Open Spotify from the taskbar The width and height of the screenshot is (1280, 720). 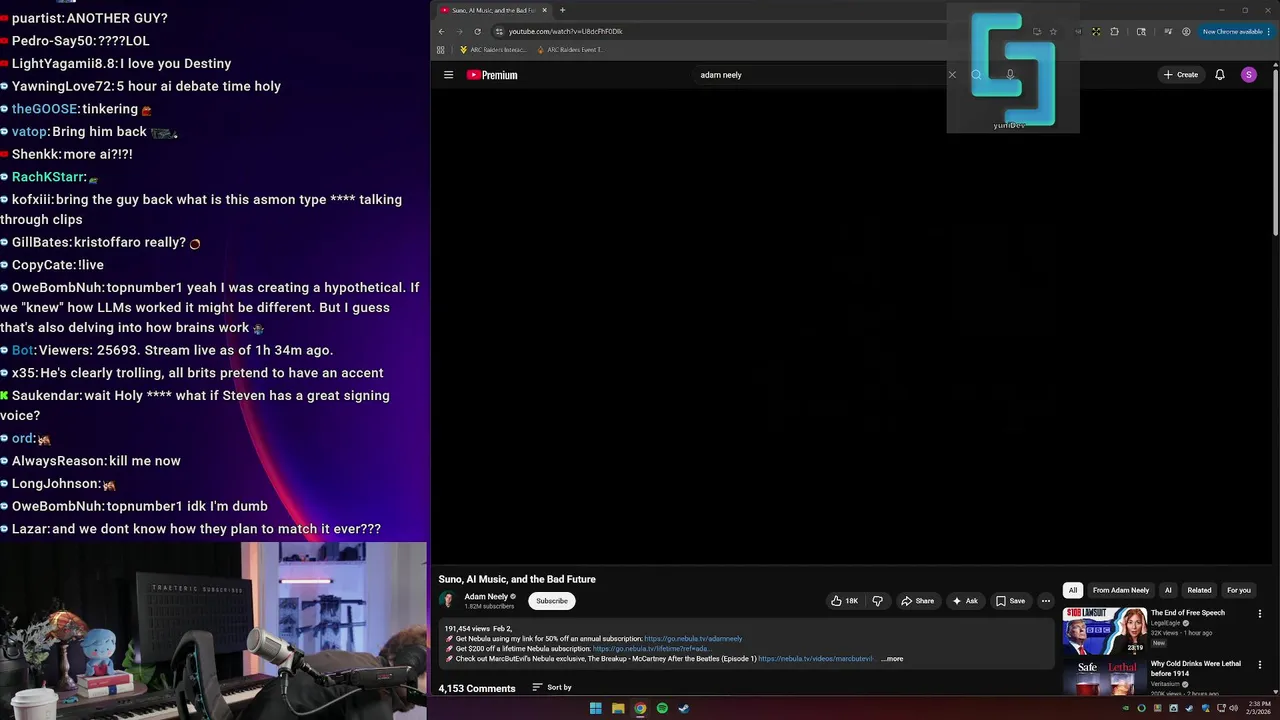point(662,708)
